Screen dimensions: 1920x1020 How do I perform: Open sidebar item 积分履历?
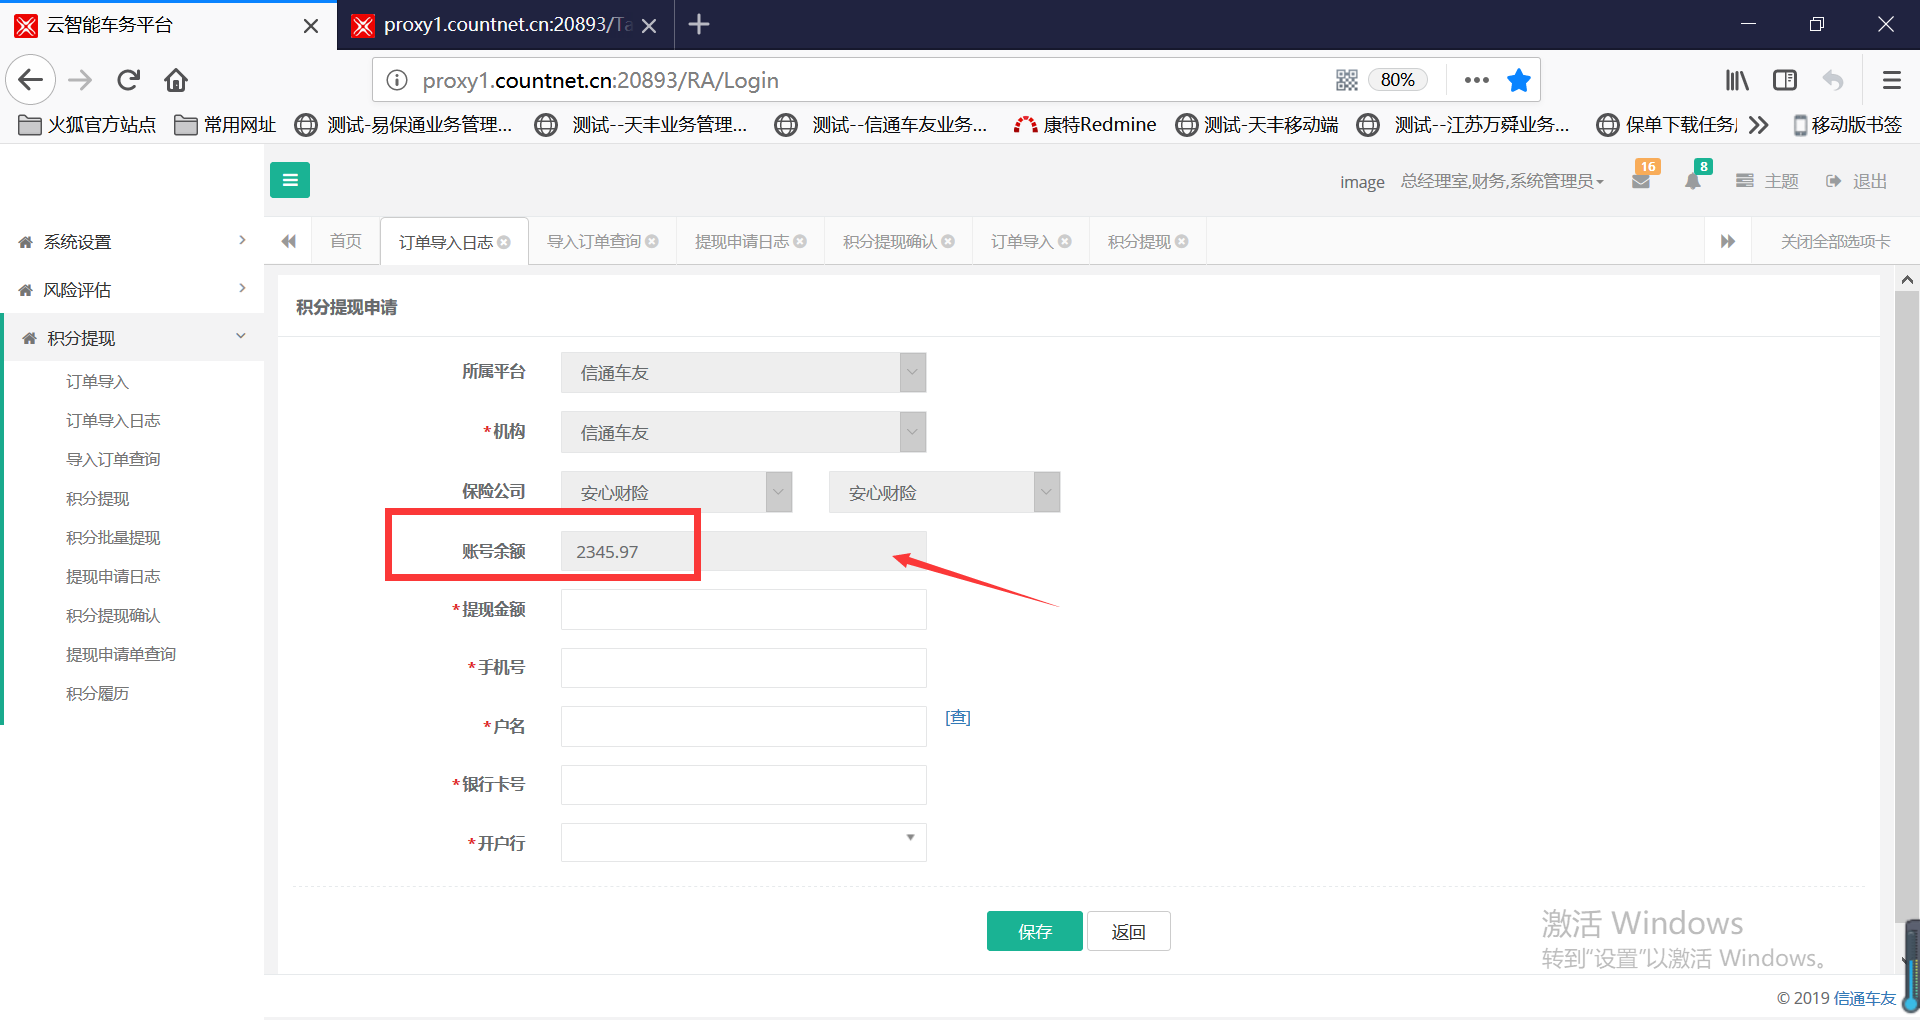97,693
